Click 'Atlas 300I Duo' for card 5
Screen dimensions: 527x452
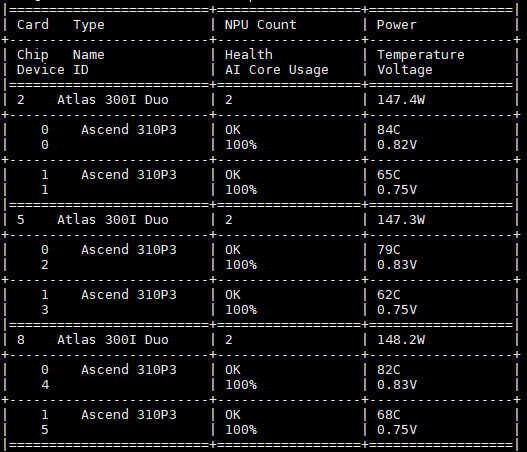(113, 220)
